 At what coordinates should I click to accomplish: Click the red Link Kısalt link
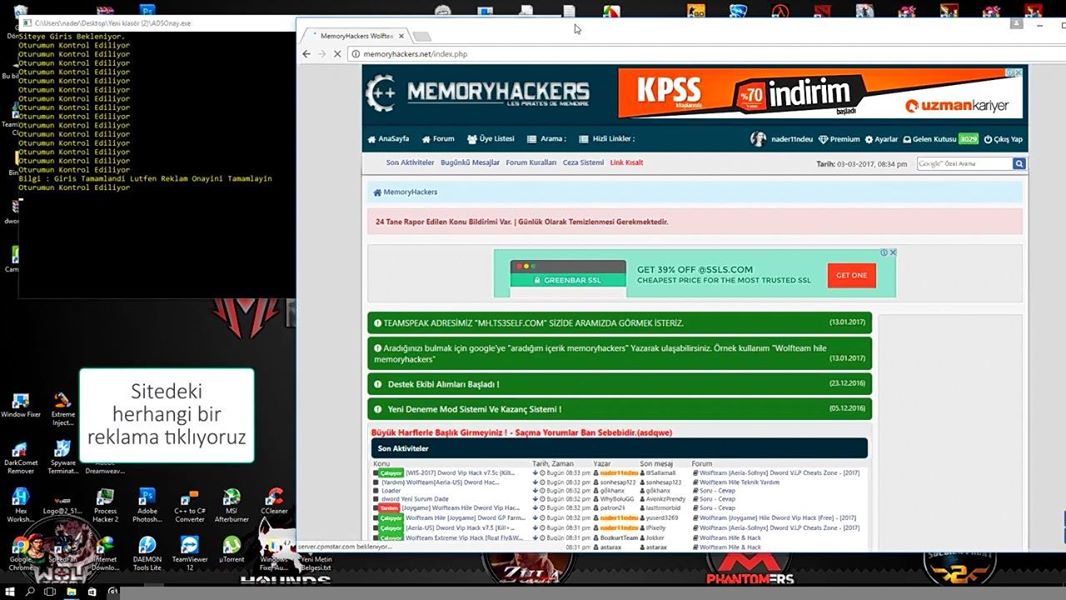tap(626, 163)
